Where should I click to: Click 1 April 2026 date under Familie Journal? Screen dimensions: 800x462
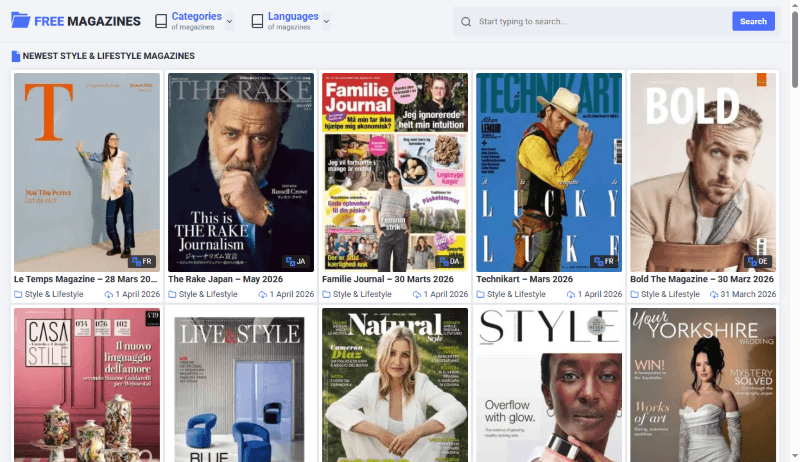(x=446, y=294)
